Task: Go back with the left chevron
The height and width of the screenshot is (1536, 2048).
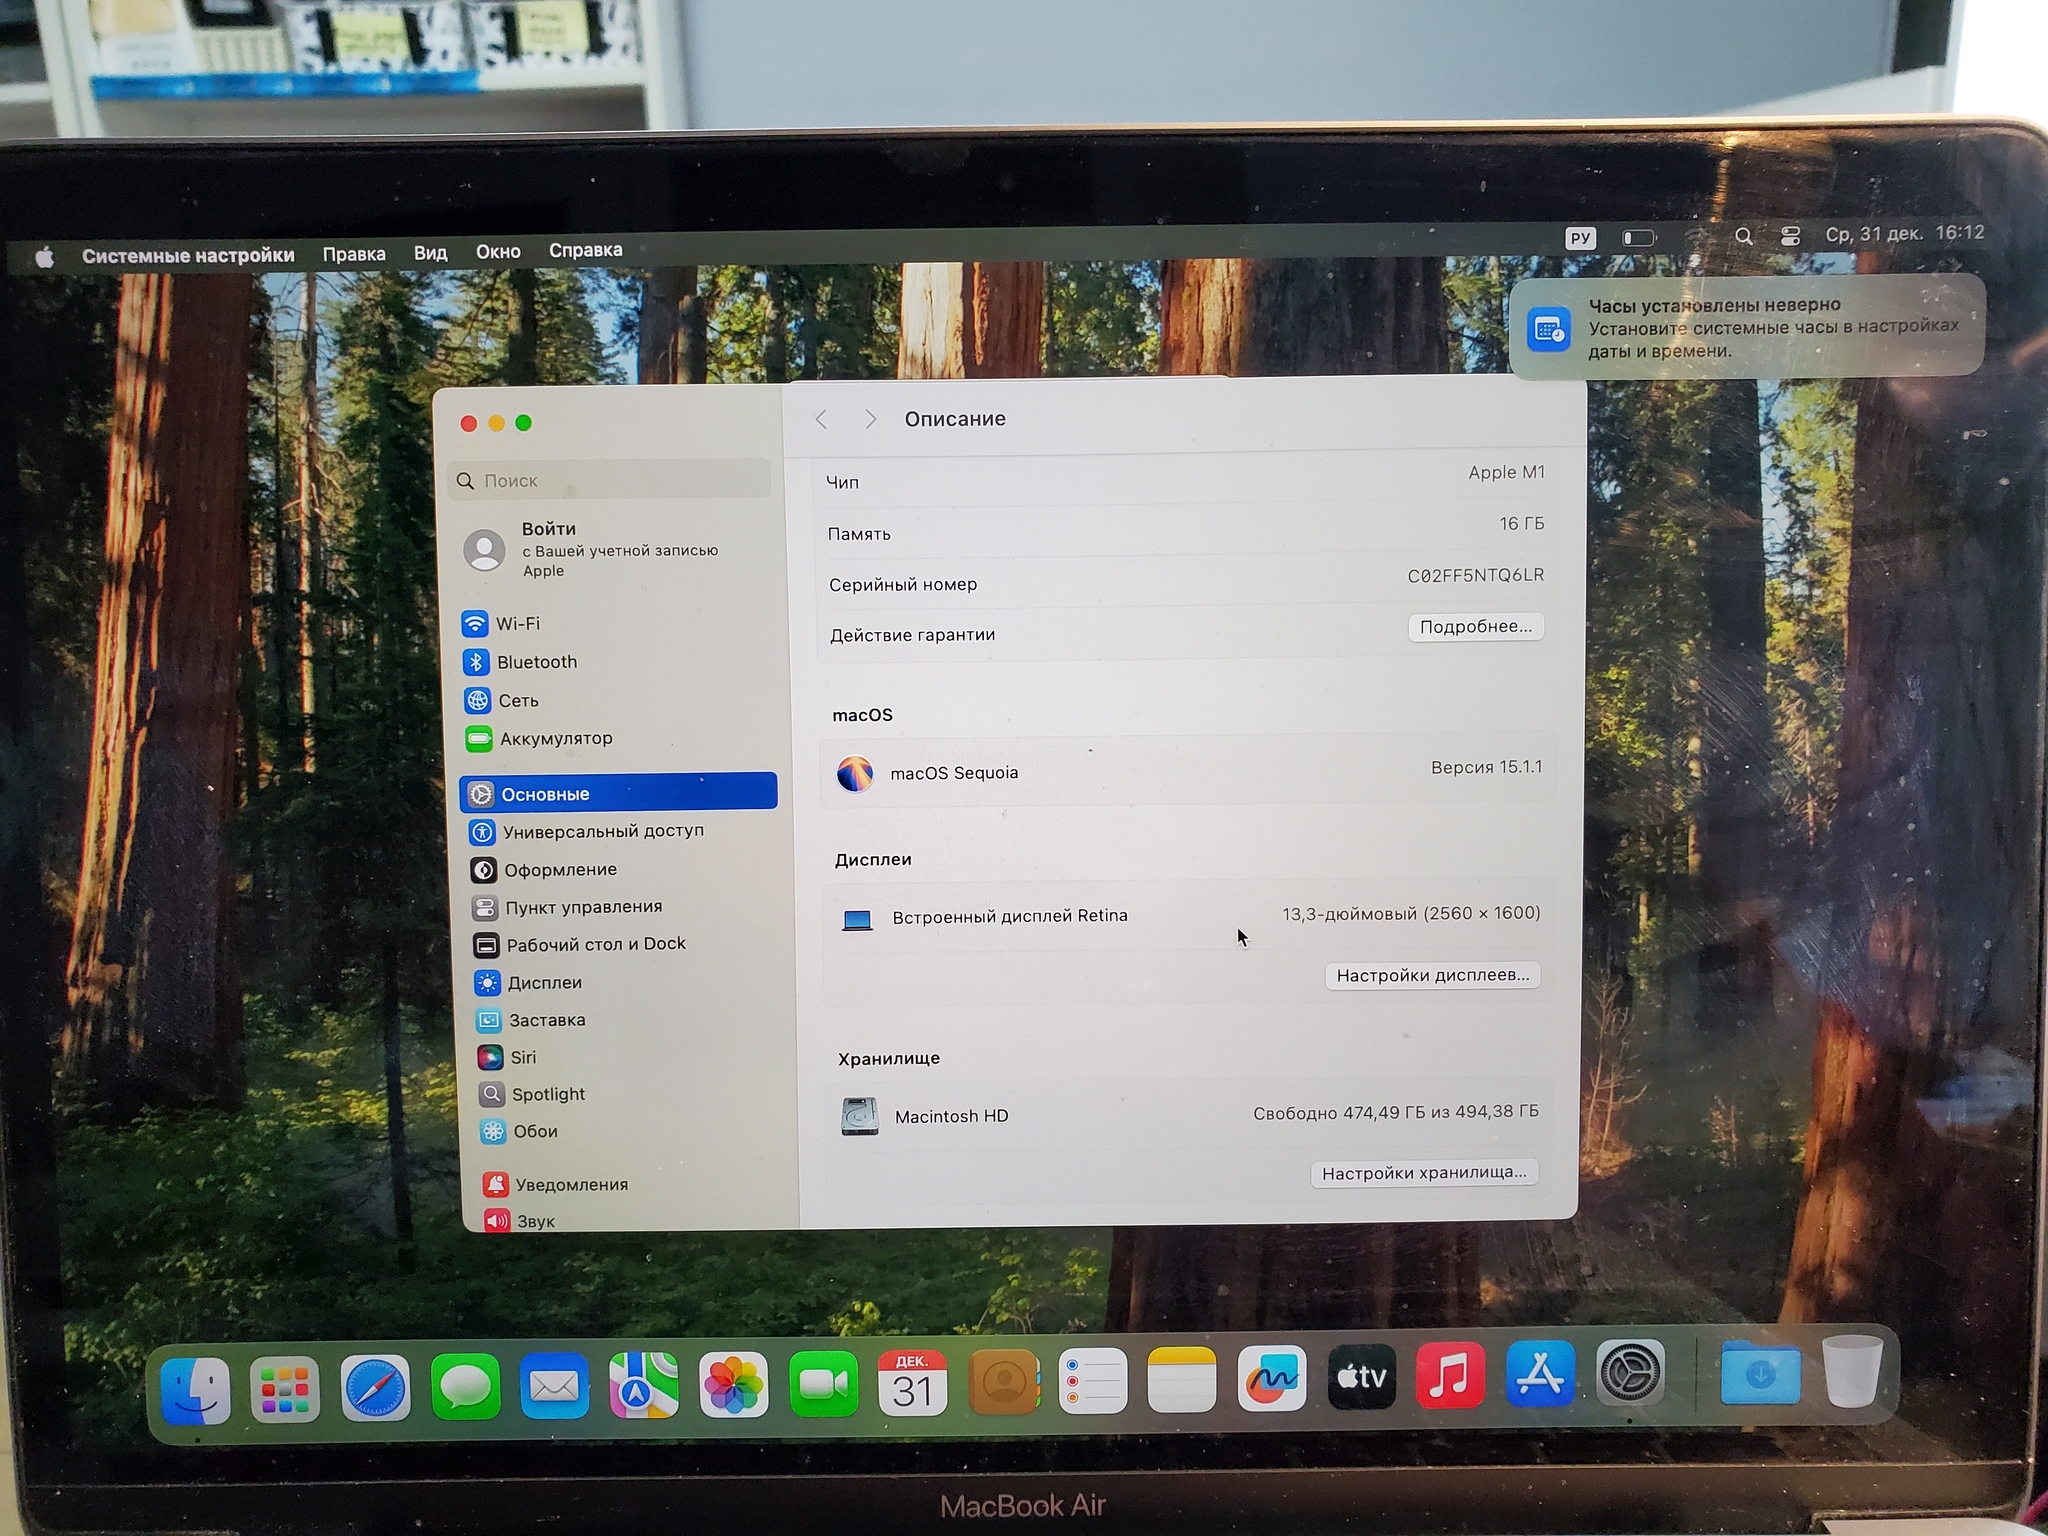Action: [x=821, y=419]
